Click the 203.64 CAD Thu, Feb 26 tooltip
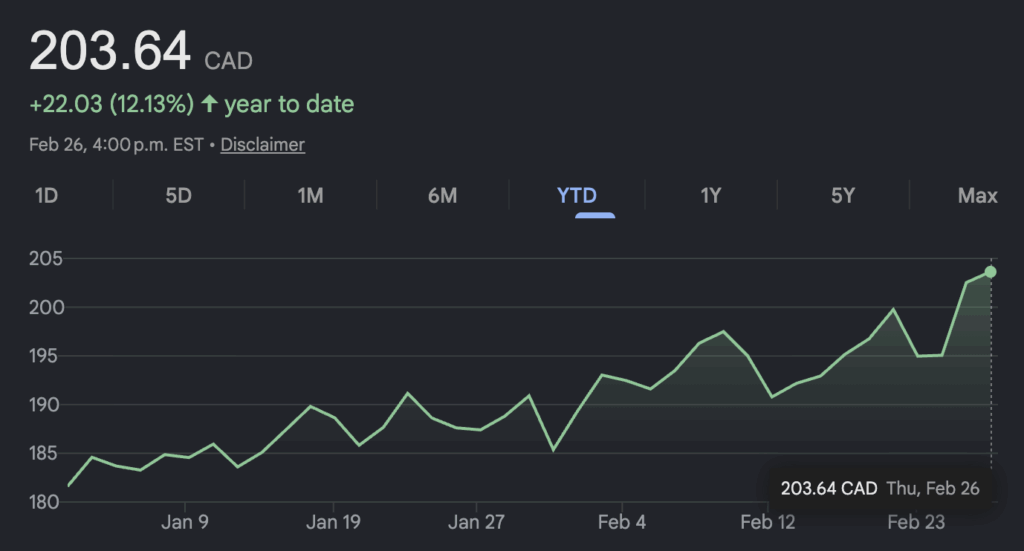This screenshot has height=551, width=1024. pos(880,489)
